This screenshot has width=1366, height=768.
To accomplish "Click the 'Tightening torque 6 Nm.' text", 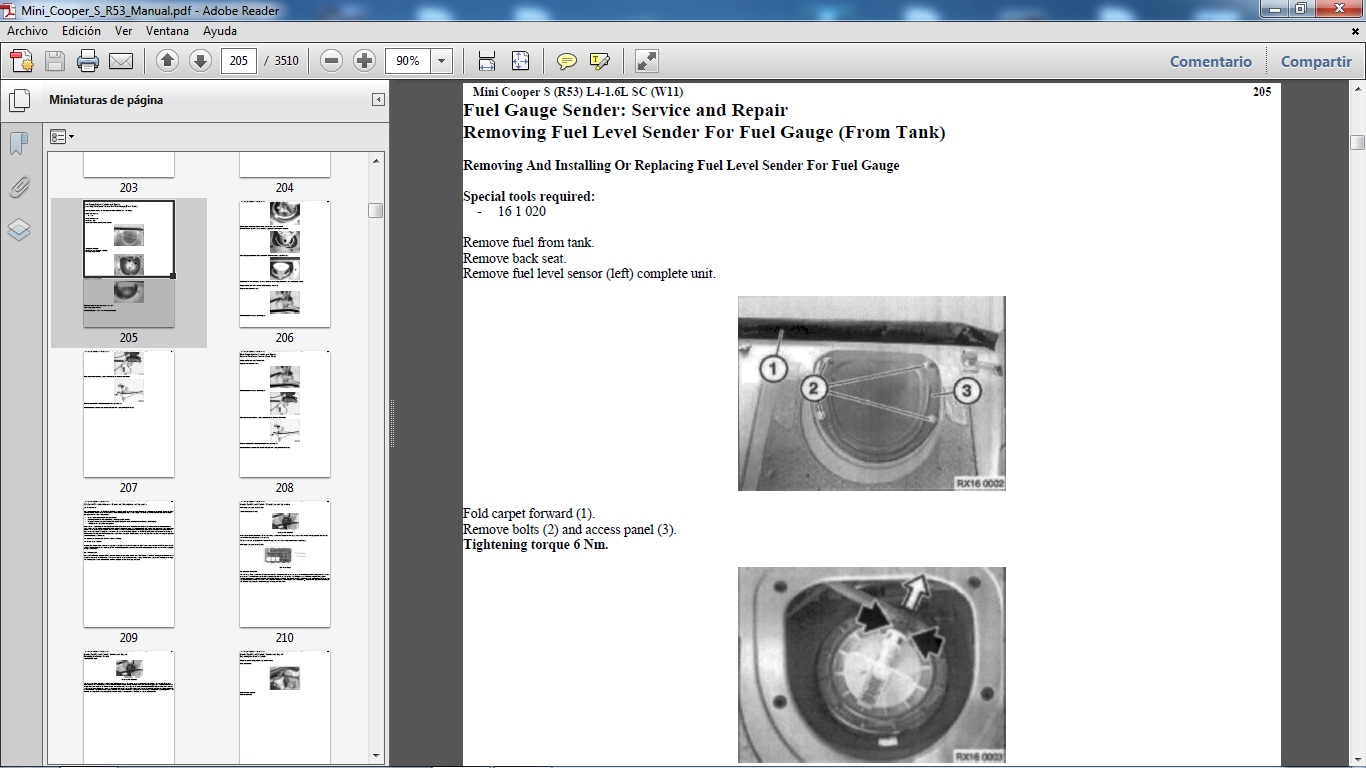I will tap(535, 545).
